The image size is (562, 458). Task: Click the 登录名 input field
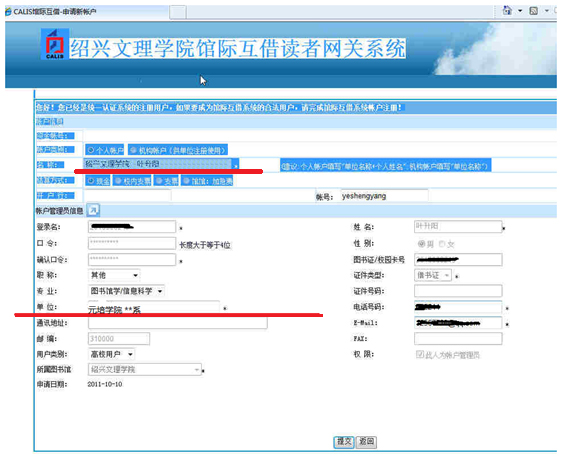pyautogui.click(x=132, y=226)
